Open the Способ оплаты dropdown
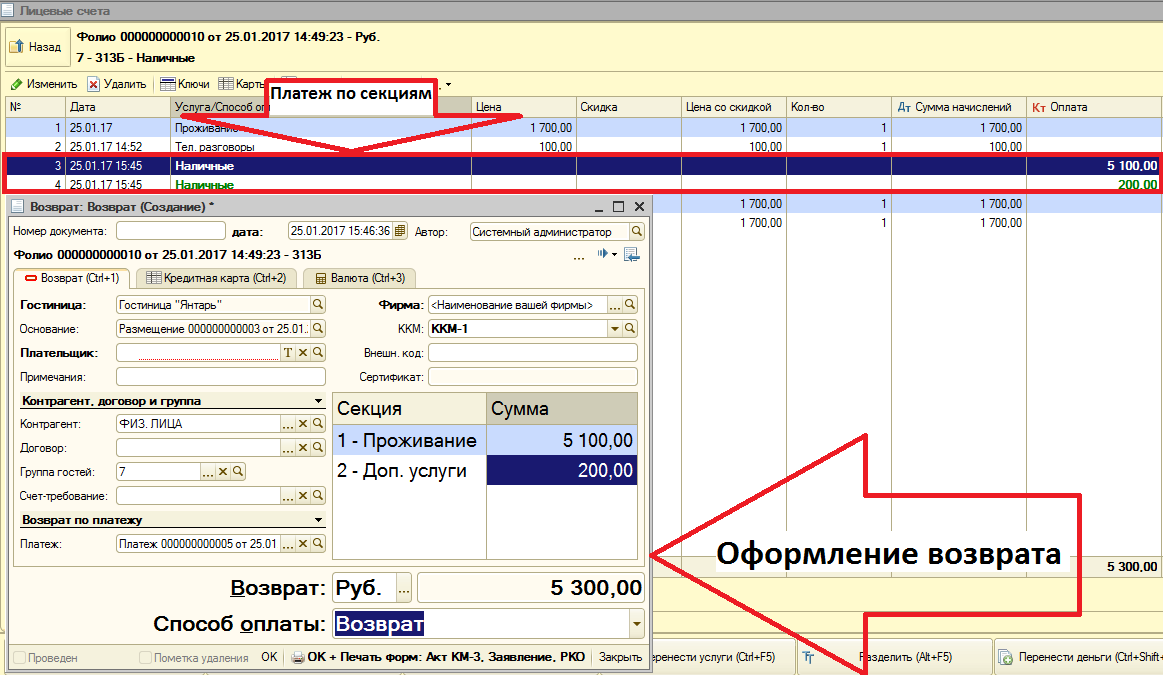The width and height of the screenshot is (1163, 675). click(636, 624)
